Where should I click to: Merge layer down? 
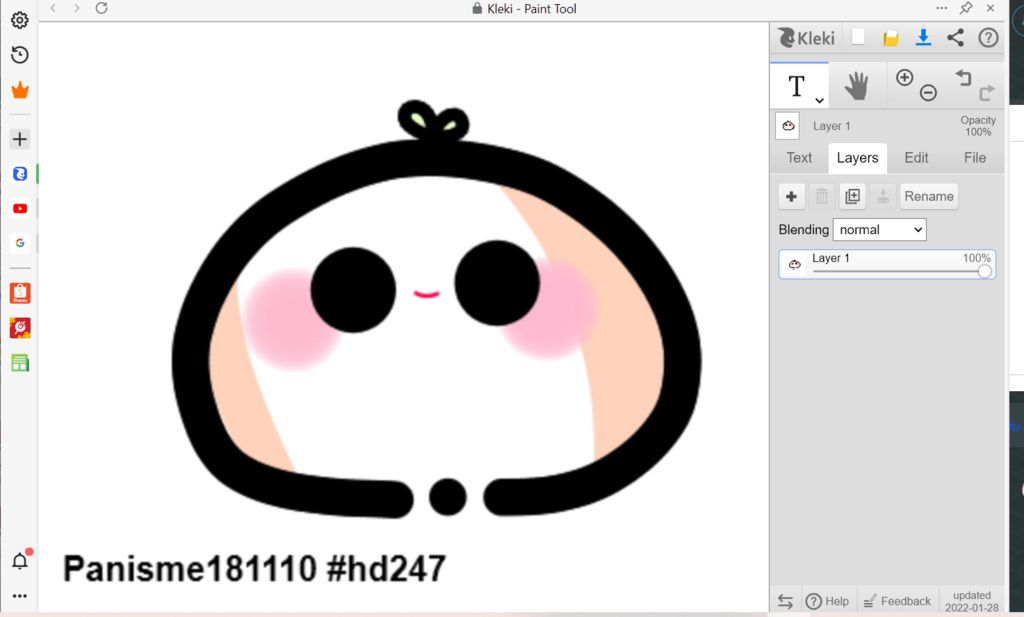pos(882,197)
